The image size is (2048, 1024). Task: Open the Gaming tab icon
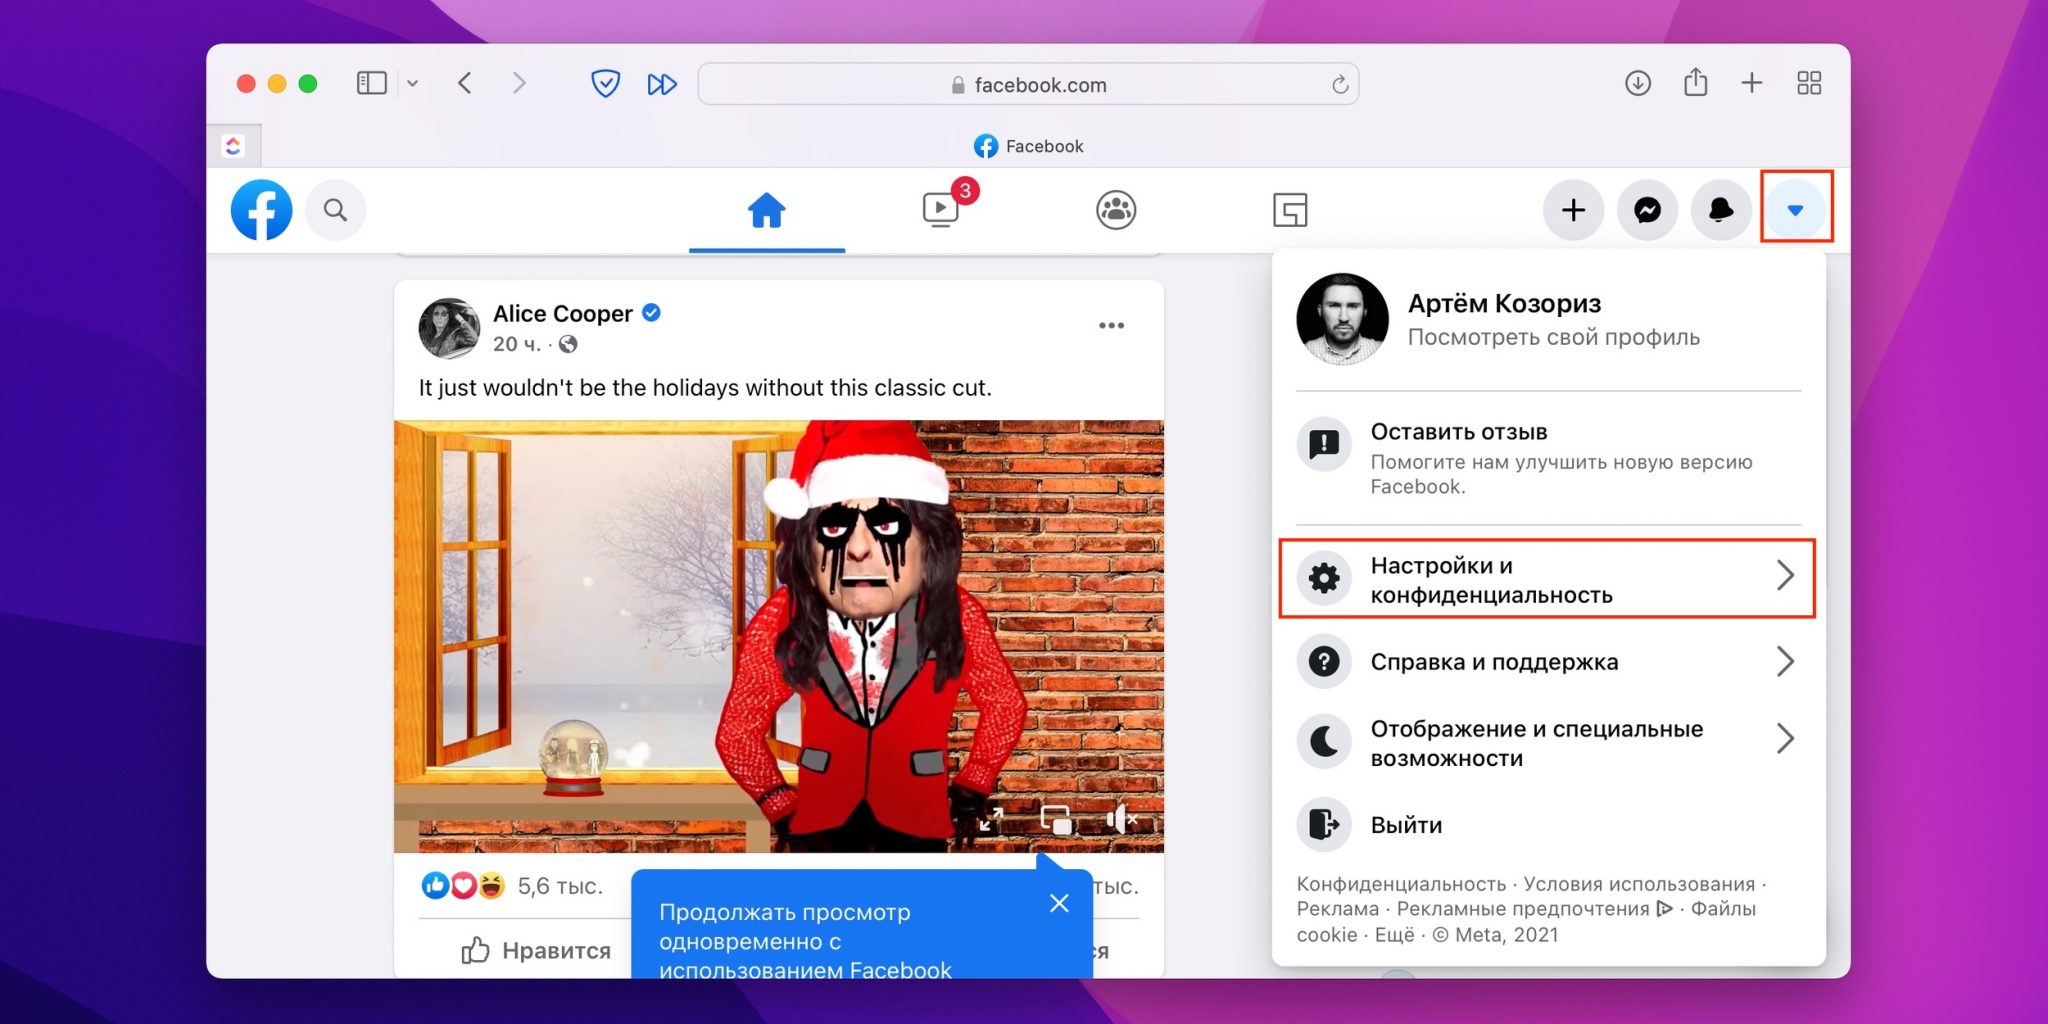click(x=1290, y=210)
